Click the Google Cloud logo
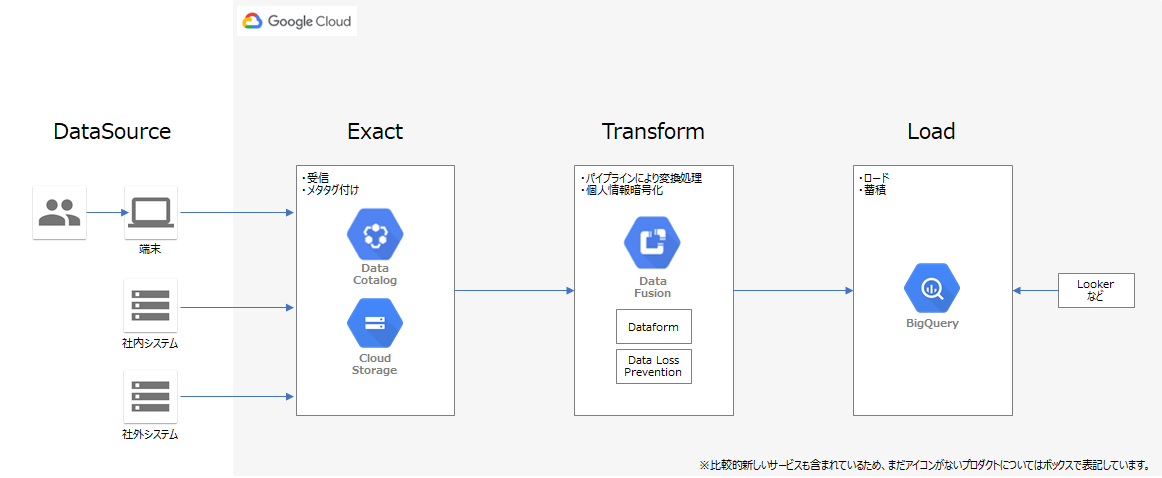This screenshot has height=478, width=1162. (x=297, y=21)
